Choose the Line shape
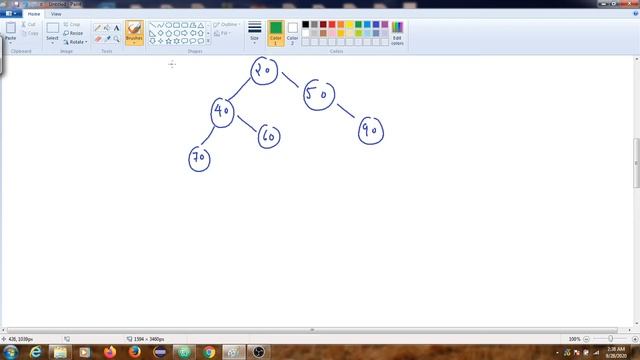Viewport: 640px width, 360px height. pos(152,25)
